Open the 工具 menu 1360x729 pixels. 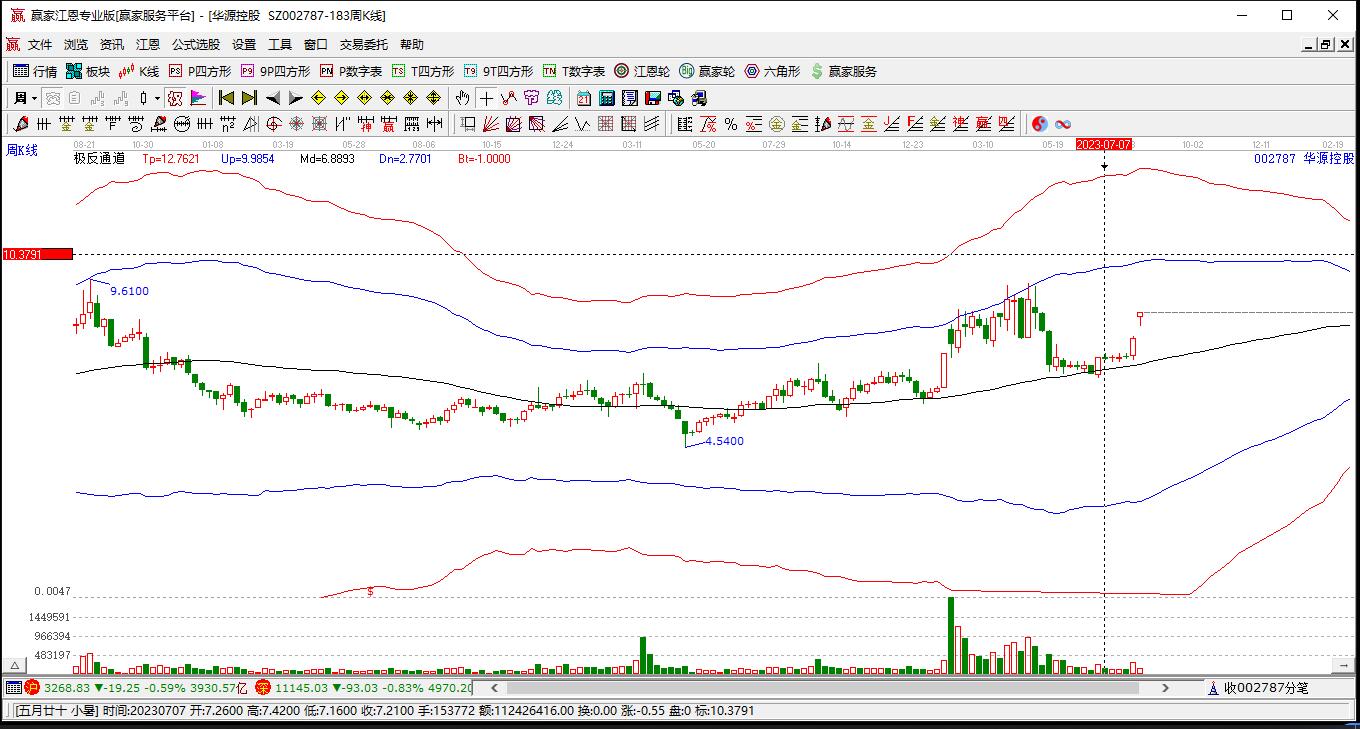[280, 44]
